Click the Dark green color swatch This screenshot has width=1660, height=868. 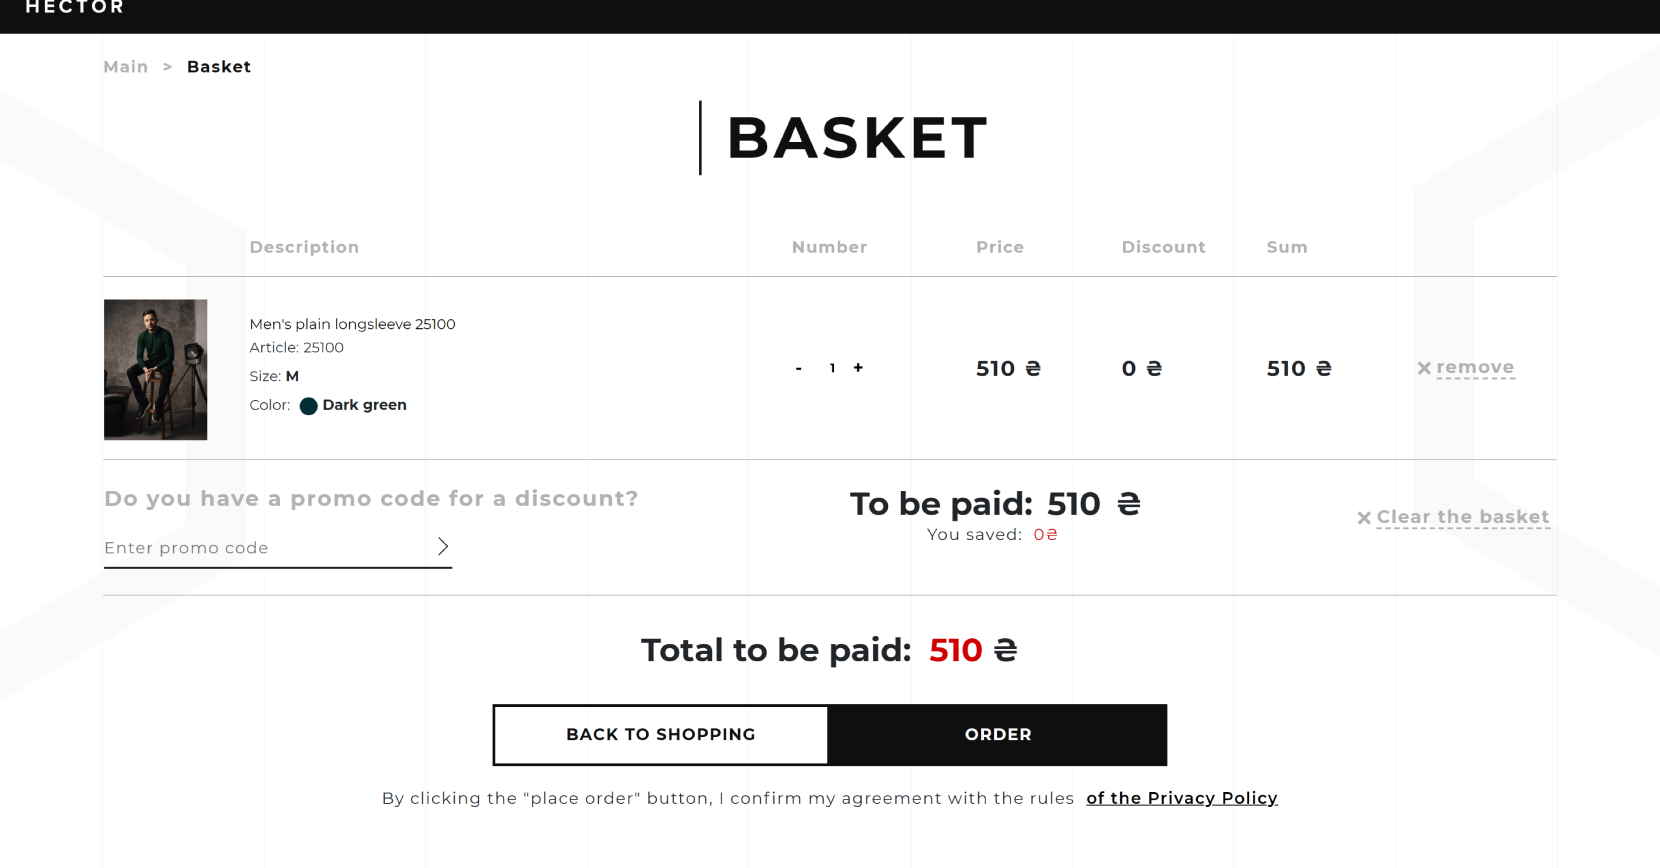(x=309, y=406)
